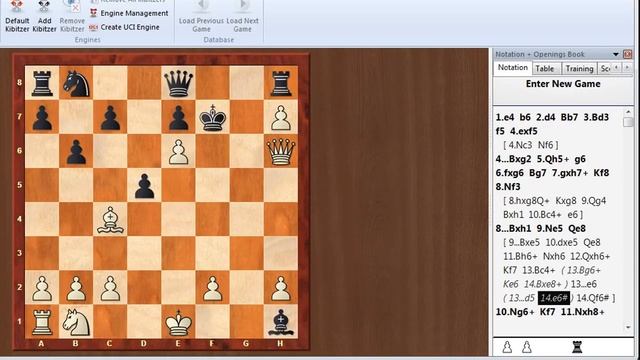640x360 pixels.
Task: Click the Remove Kibitzer button
Action: point(72,16)
